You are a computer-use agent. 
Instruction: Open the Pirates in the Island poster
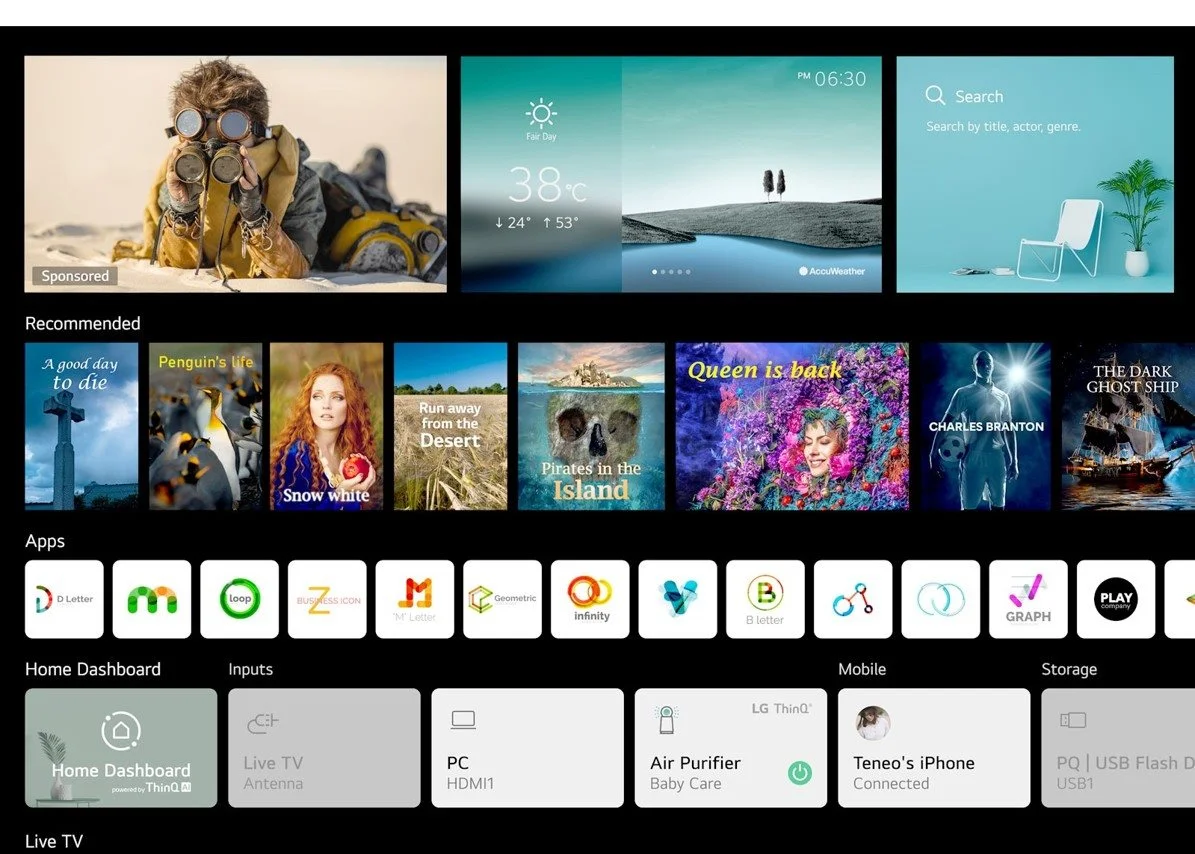[x=591, y=426]
